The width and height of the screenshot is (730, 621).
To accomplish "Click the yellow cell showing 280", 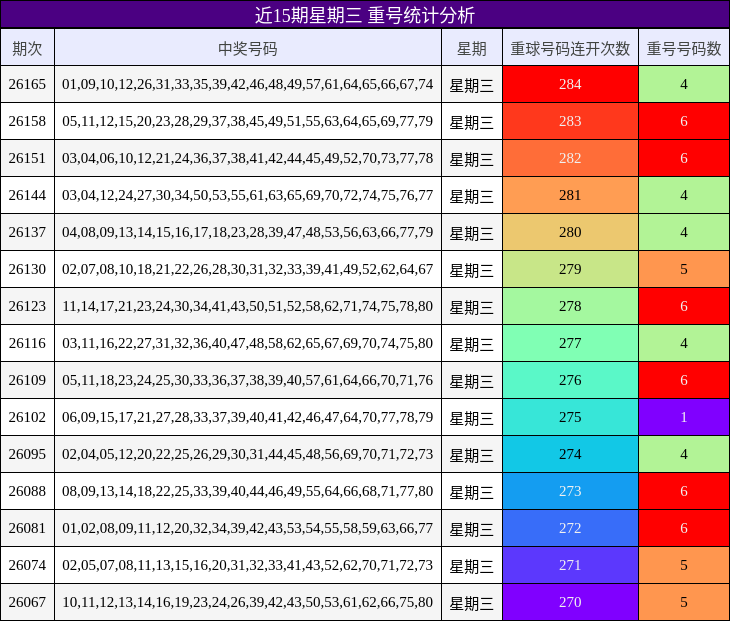I will pyautogui.click(x=570, y=232).
